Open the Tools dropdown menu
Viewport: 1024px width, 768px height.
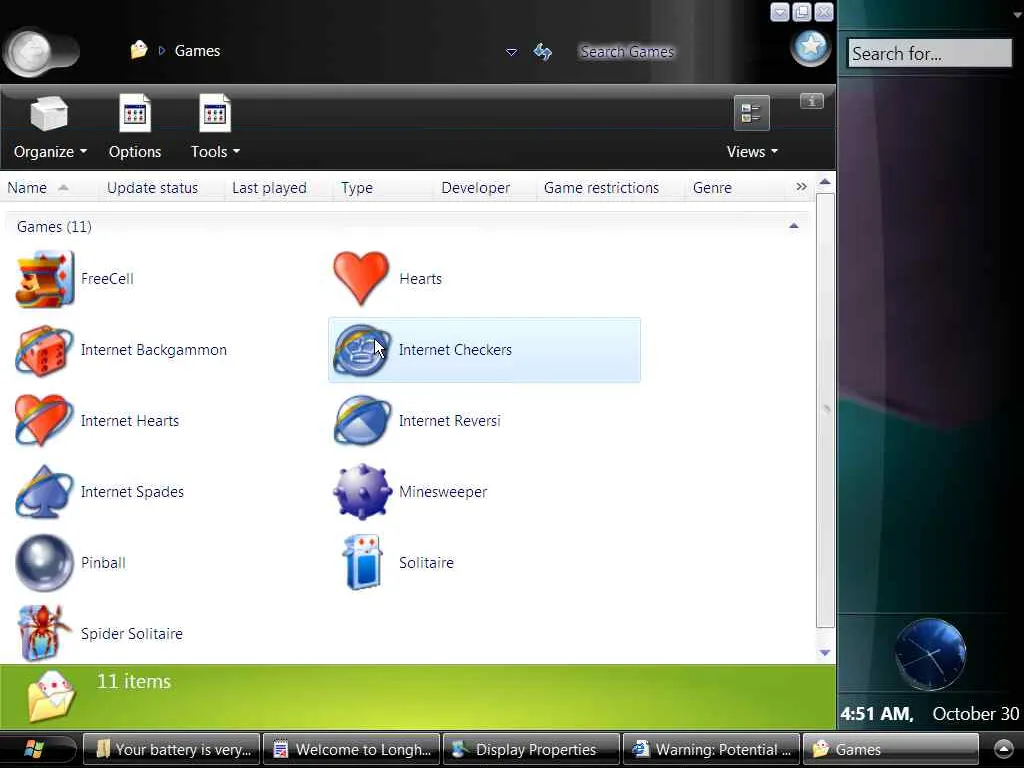pos(236,152)
